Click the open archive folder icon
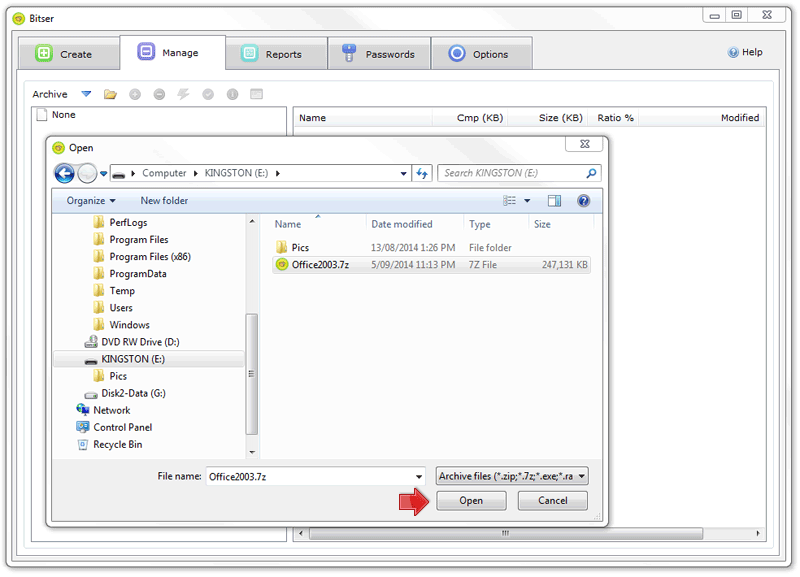 [110, 94]
